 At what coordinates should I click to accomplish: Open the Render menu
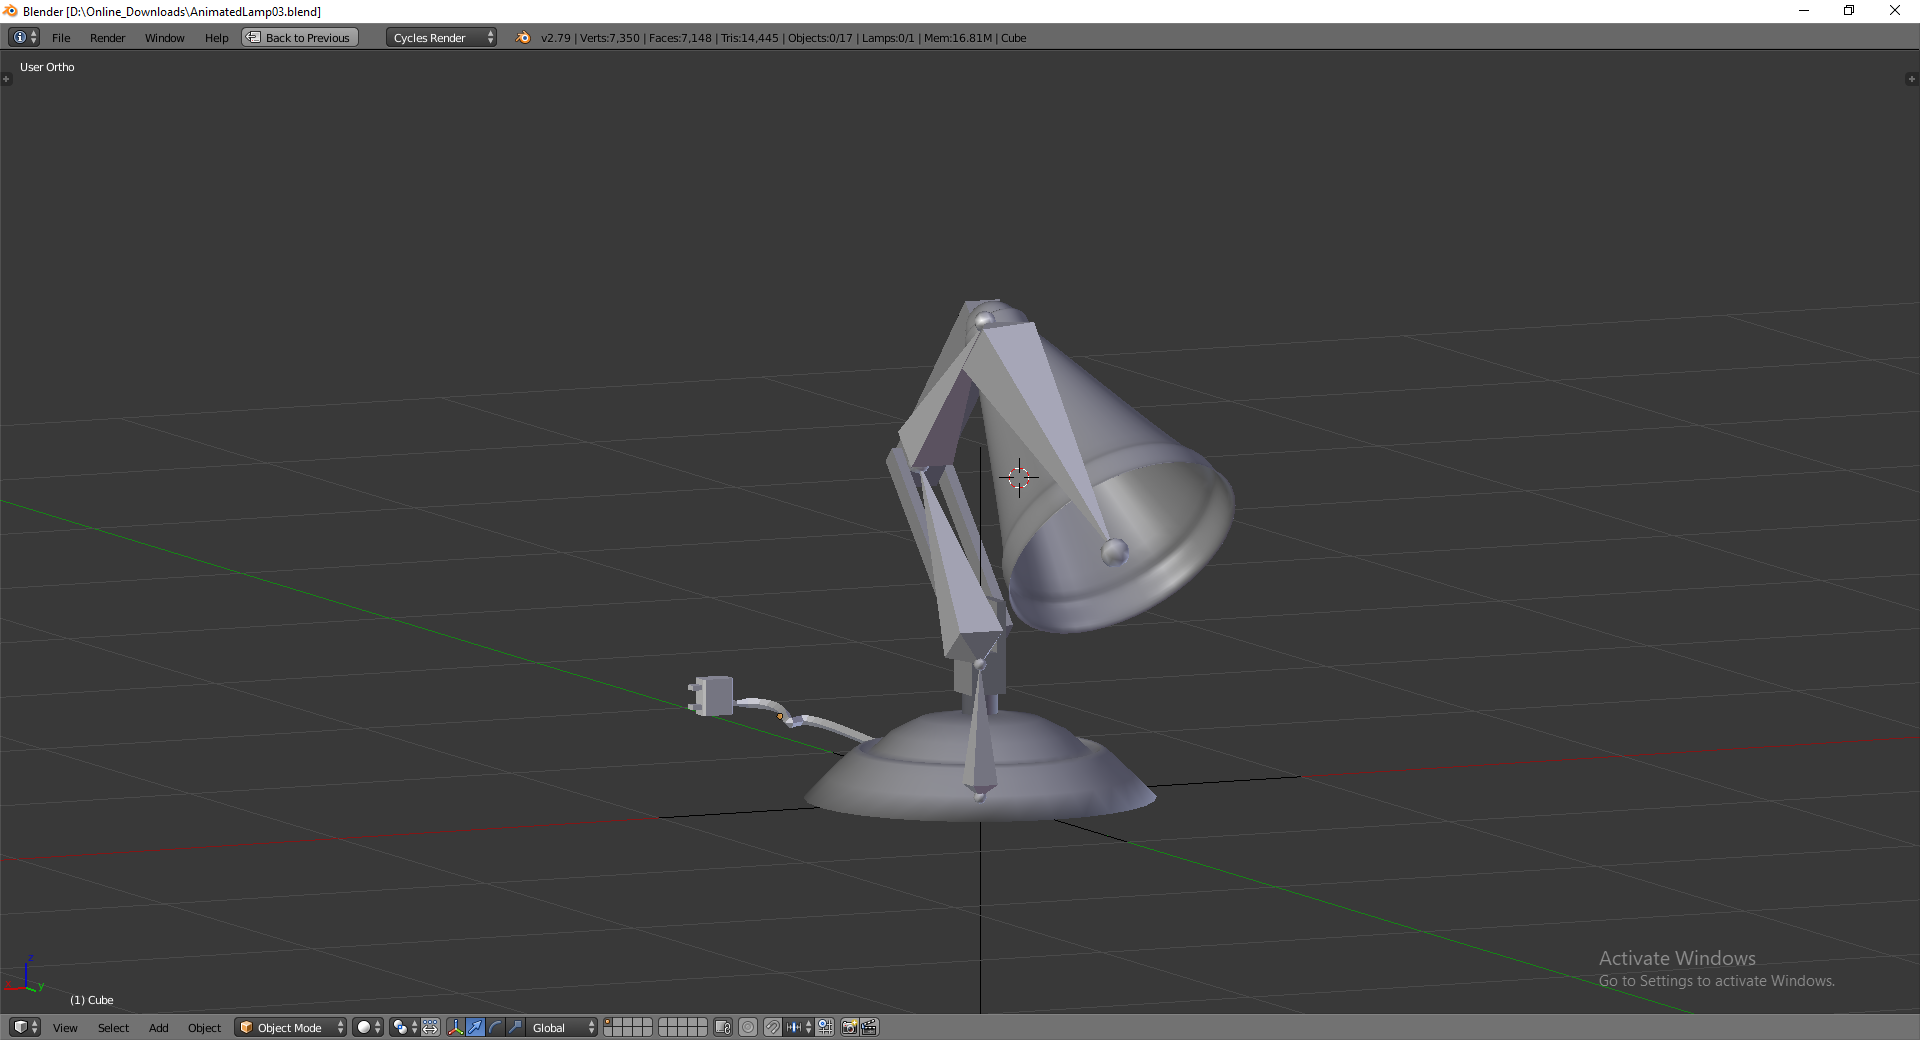pos(107,38)
